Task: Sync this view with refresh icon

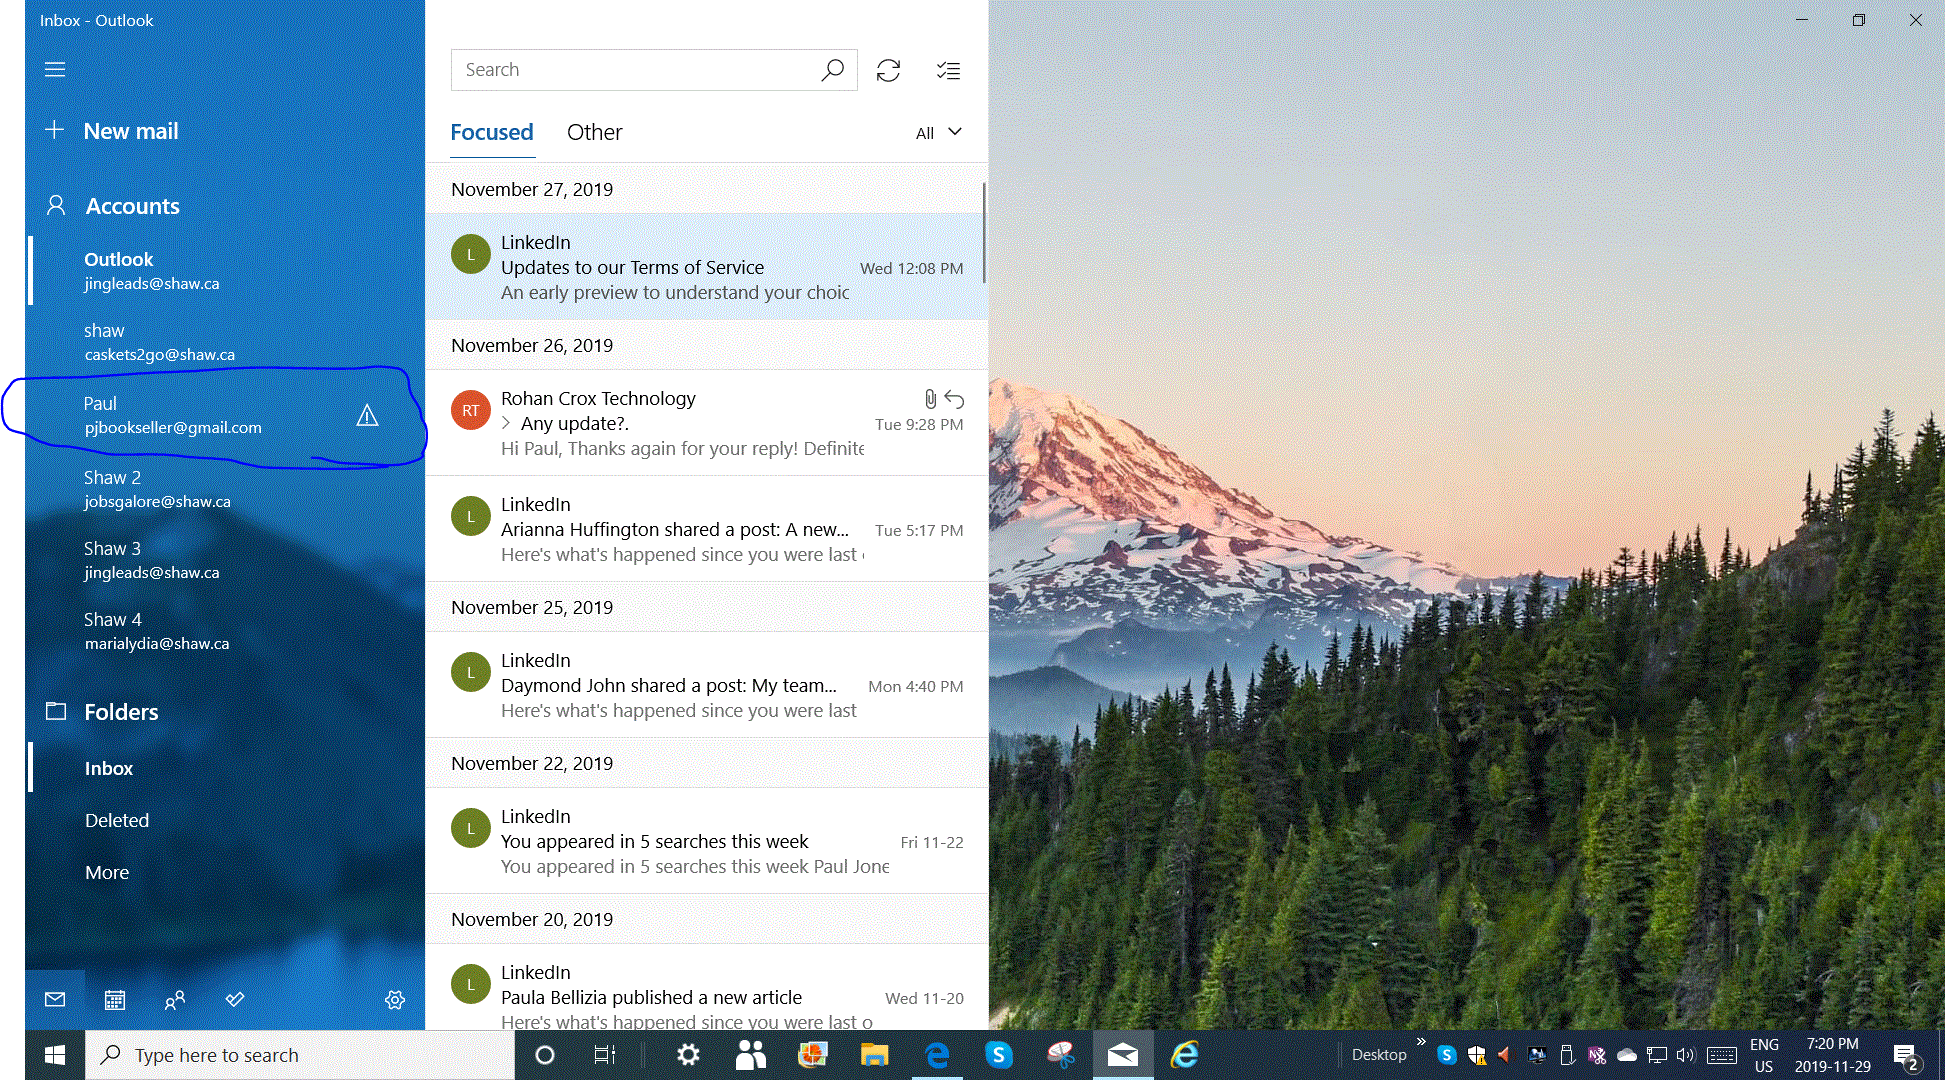Action: pos(888,70)
